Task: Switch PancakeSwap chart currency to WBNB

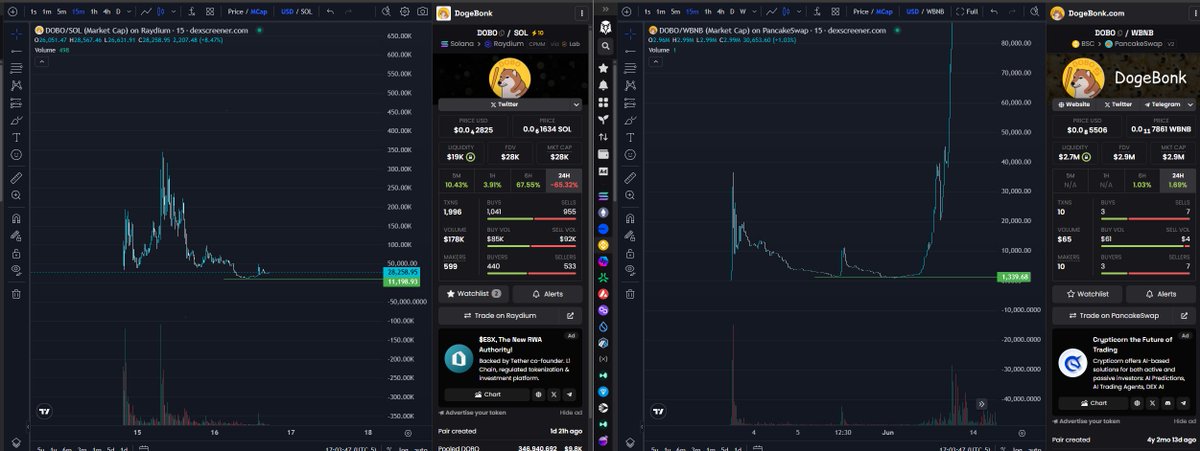Action: [934, 11]
